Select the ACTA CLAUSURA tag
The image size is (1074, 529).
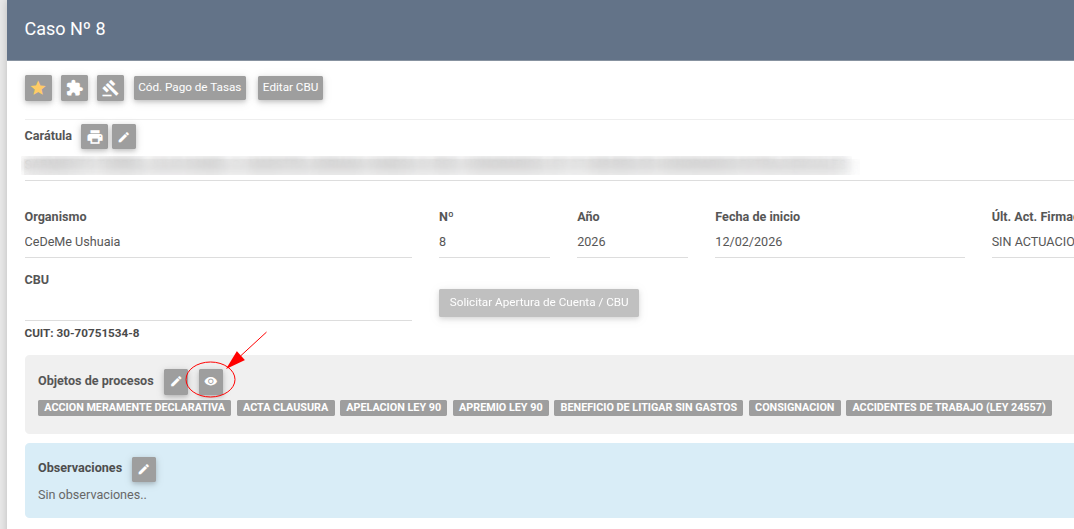(286, 408)
